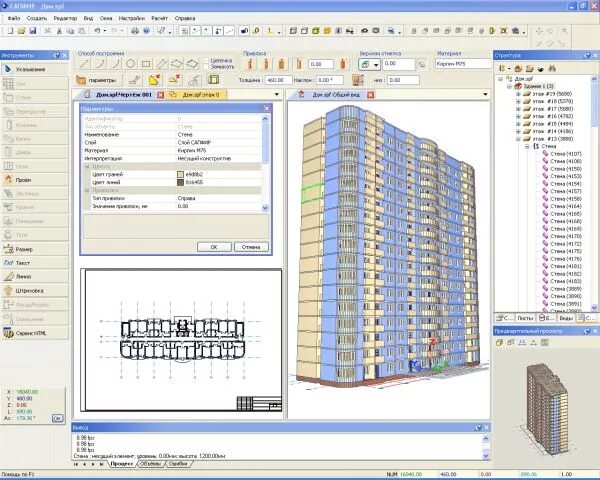The height and width of the screenshot is (480, 600).
Task: Select the straight line construction method
Action: point(84,64)
